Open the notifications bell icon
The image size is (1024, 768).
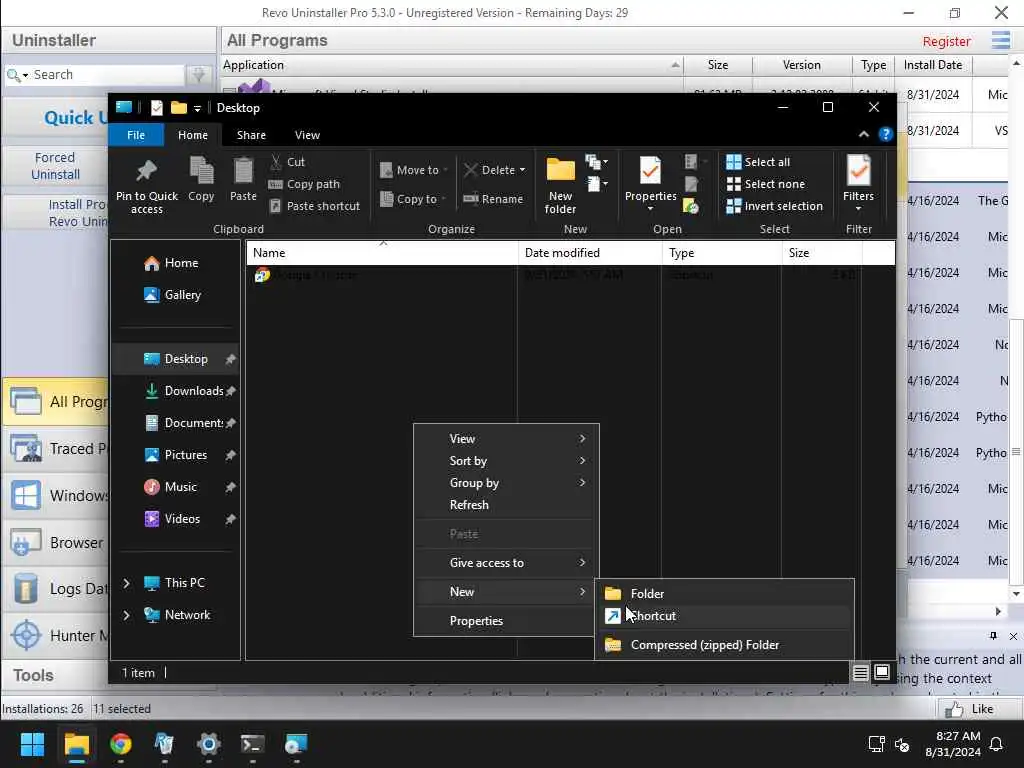[x=997, y=744]
